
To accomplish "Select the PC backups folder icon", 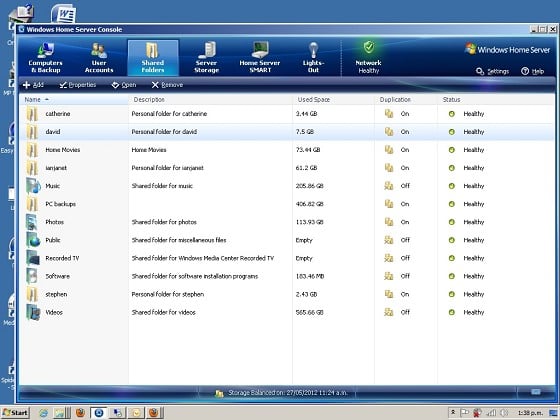I will pyautogui.click(x=32, y=204).
